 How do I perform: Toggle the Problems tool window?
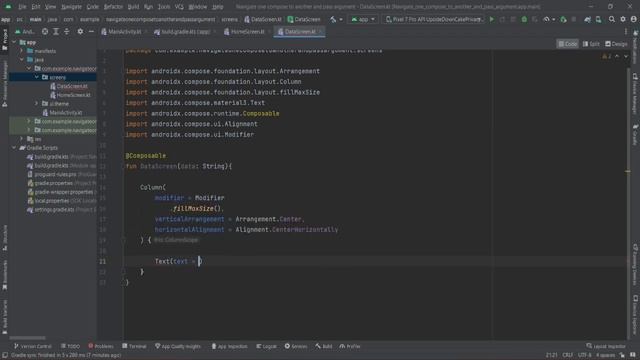[101, 346]
